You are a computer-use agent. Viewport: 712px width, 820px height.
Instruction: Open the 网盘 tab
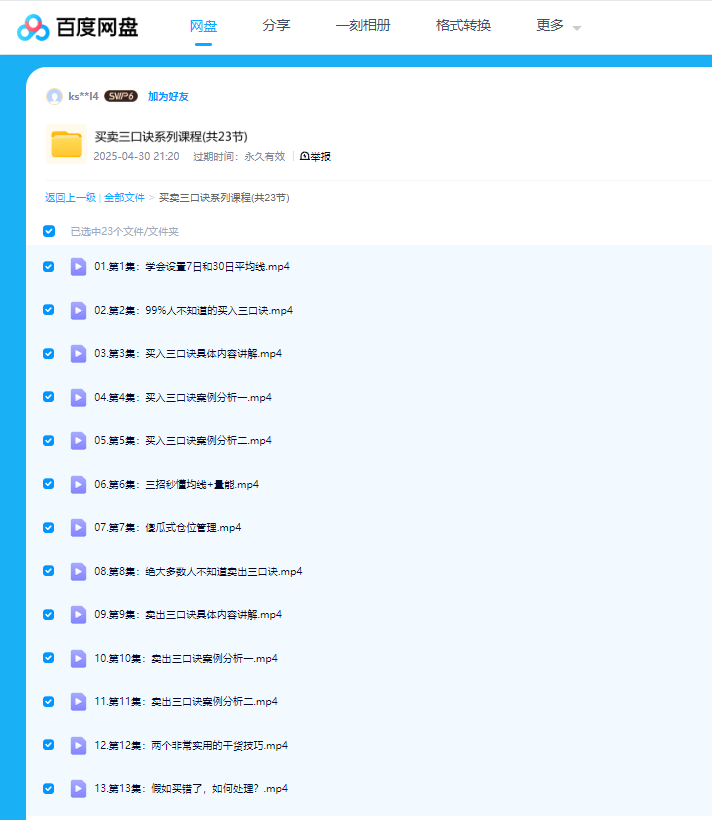click(204, 26)
